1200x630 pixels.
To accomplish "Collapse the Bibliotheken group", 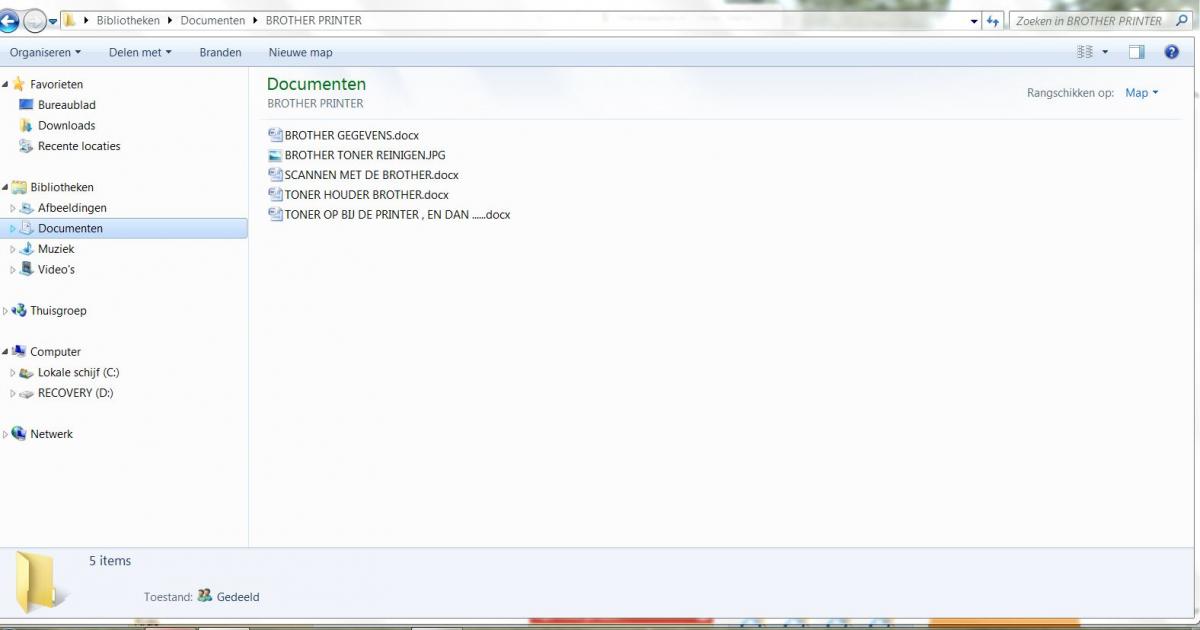I will 5,188.
